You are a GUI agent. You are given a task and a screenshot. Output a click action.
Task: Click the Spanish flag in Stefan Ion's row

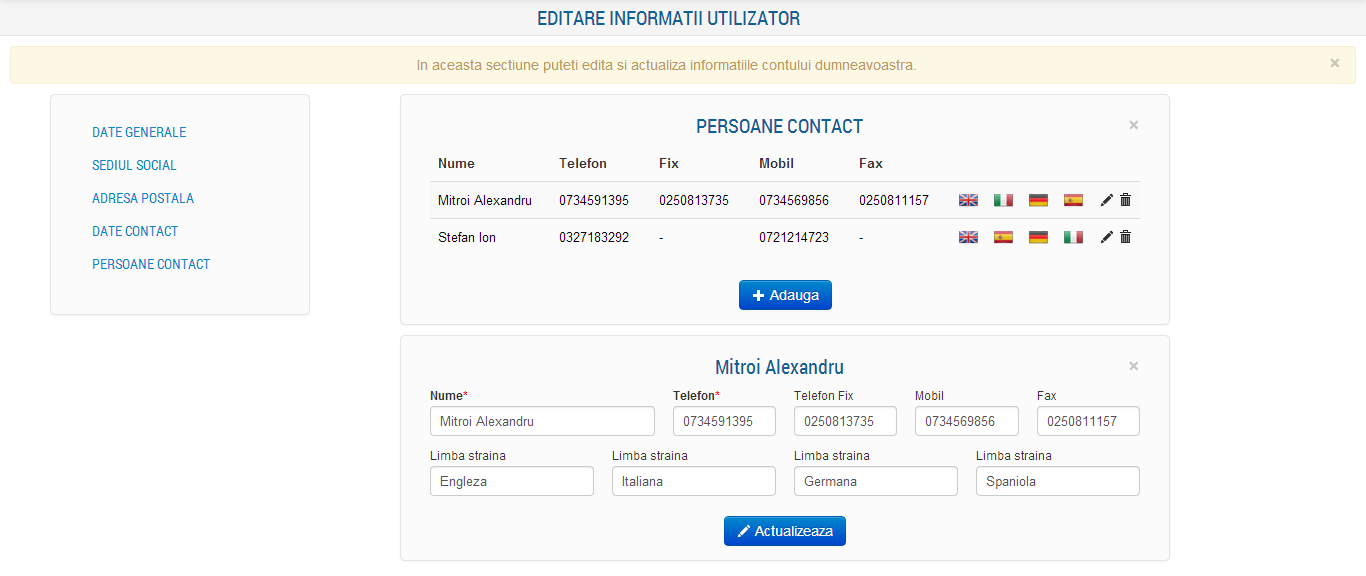[x=1003, y=237]
